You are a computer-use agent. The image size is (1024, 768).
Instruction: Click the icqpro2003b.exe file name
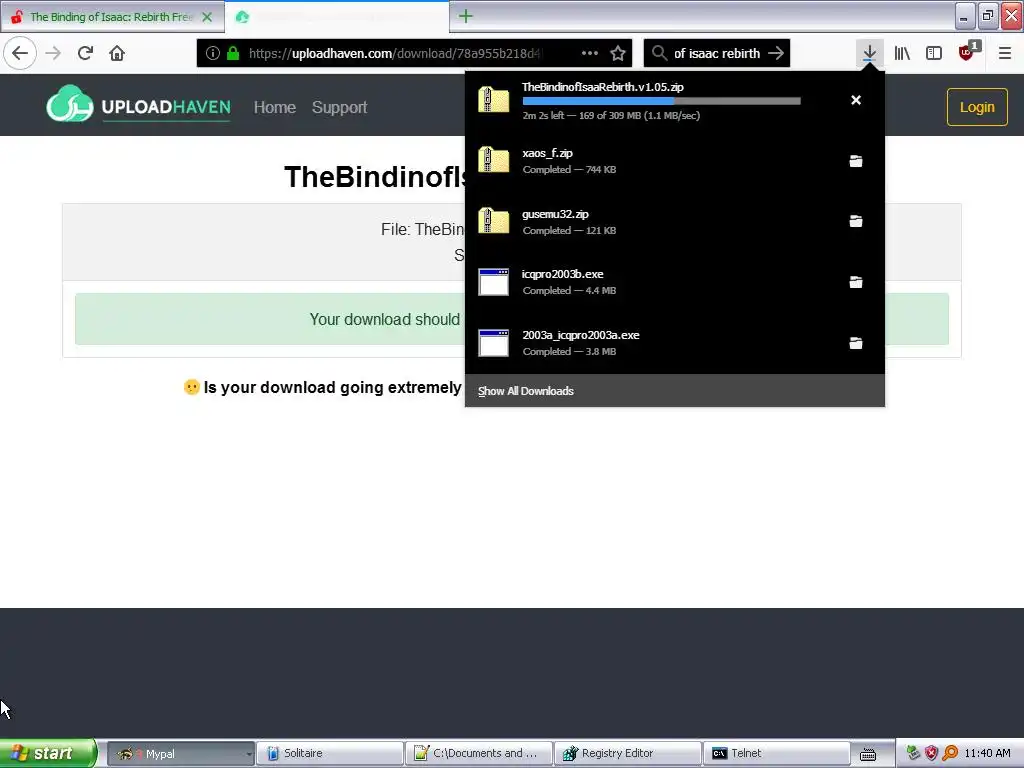pos(562,274)
